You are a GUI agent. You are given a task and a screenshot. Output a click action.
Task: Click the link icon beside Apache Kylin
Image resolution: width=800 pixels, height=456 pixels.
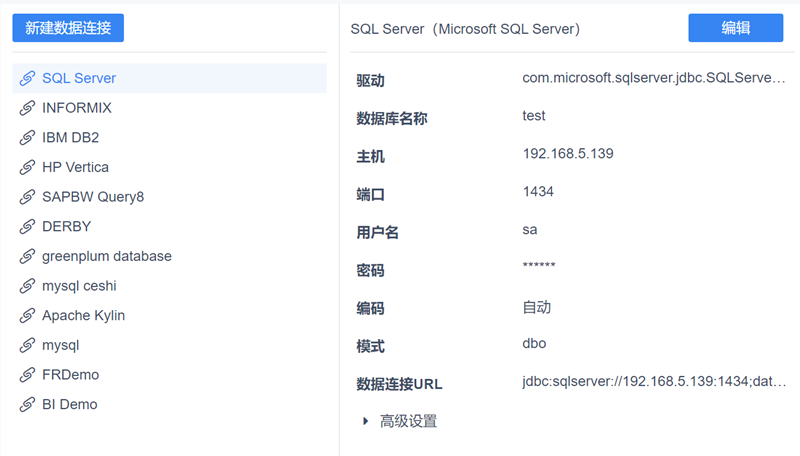click(x=27, y=316)
